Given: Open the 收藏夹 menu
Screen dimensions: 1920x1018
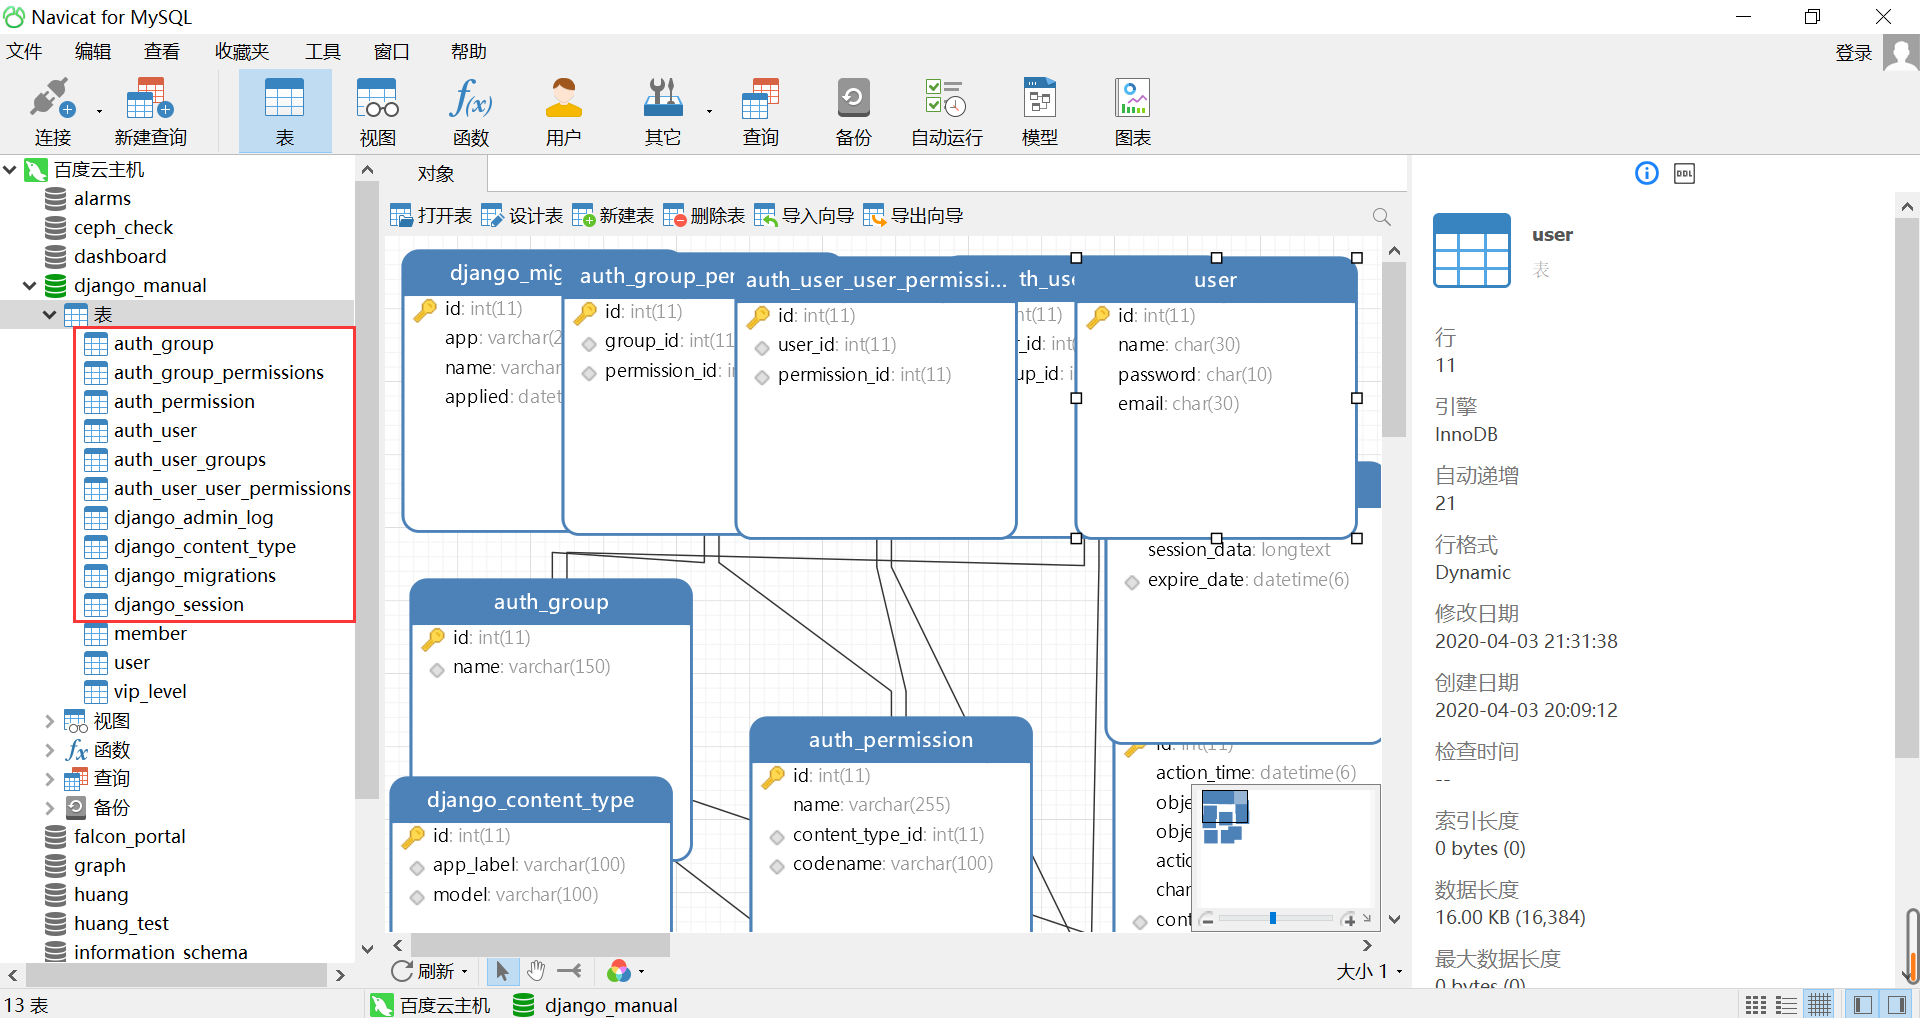Looking at the screenshot, I should click(x=242, y=52).
